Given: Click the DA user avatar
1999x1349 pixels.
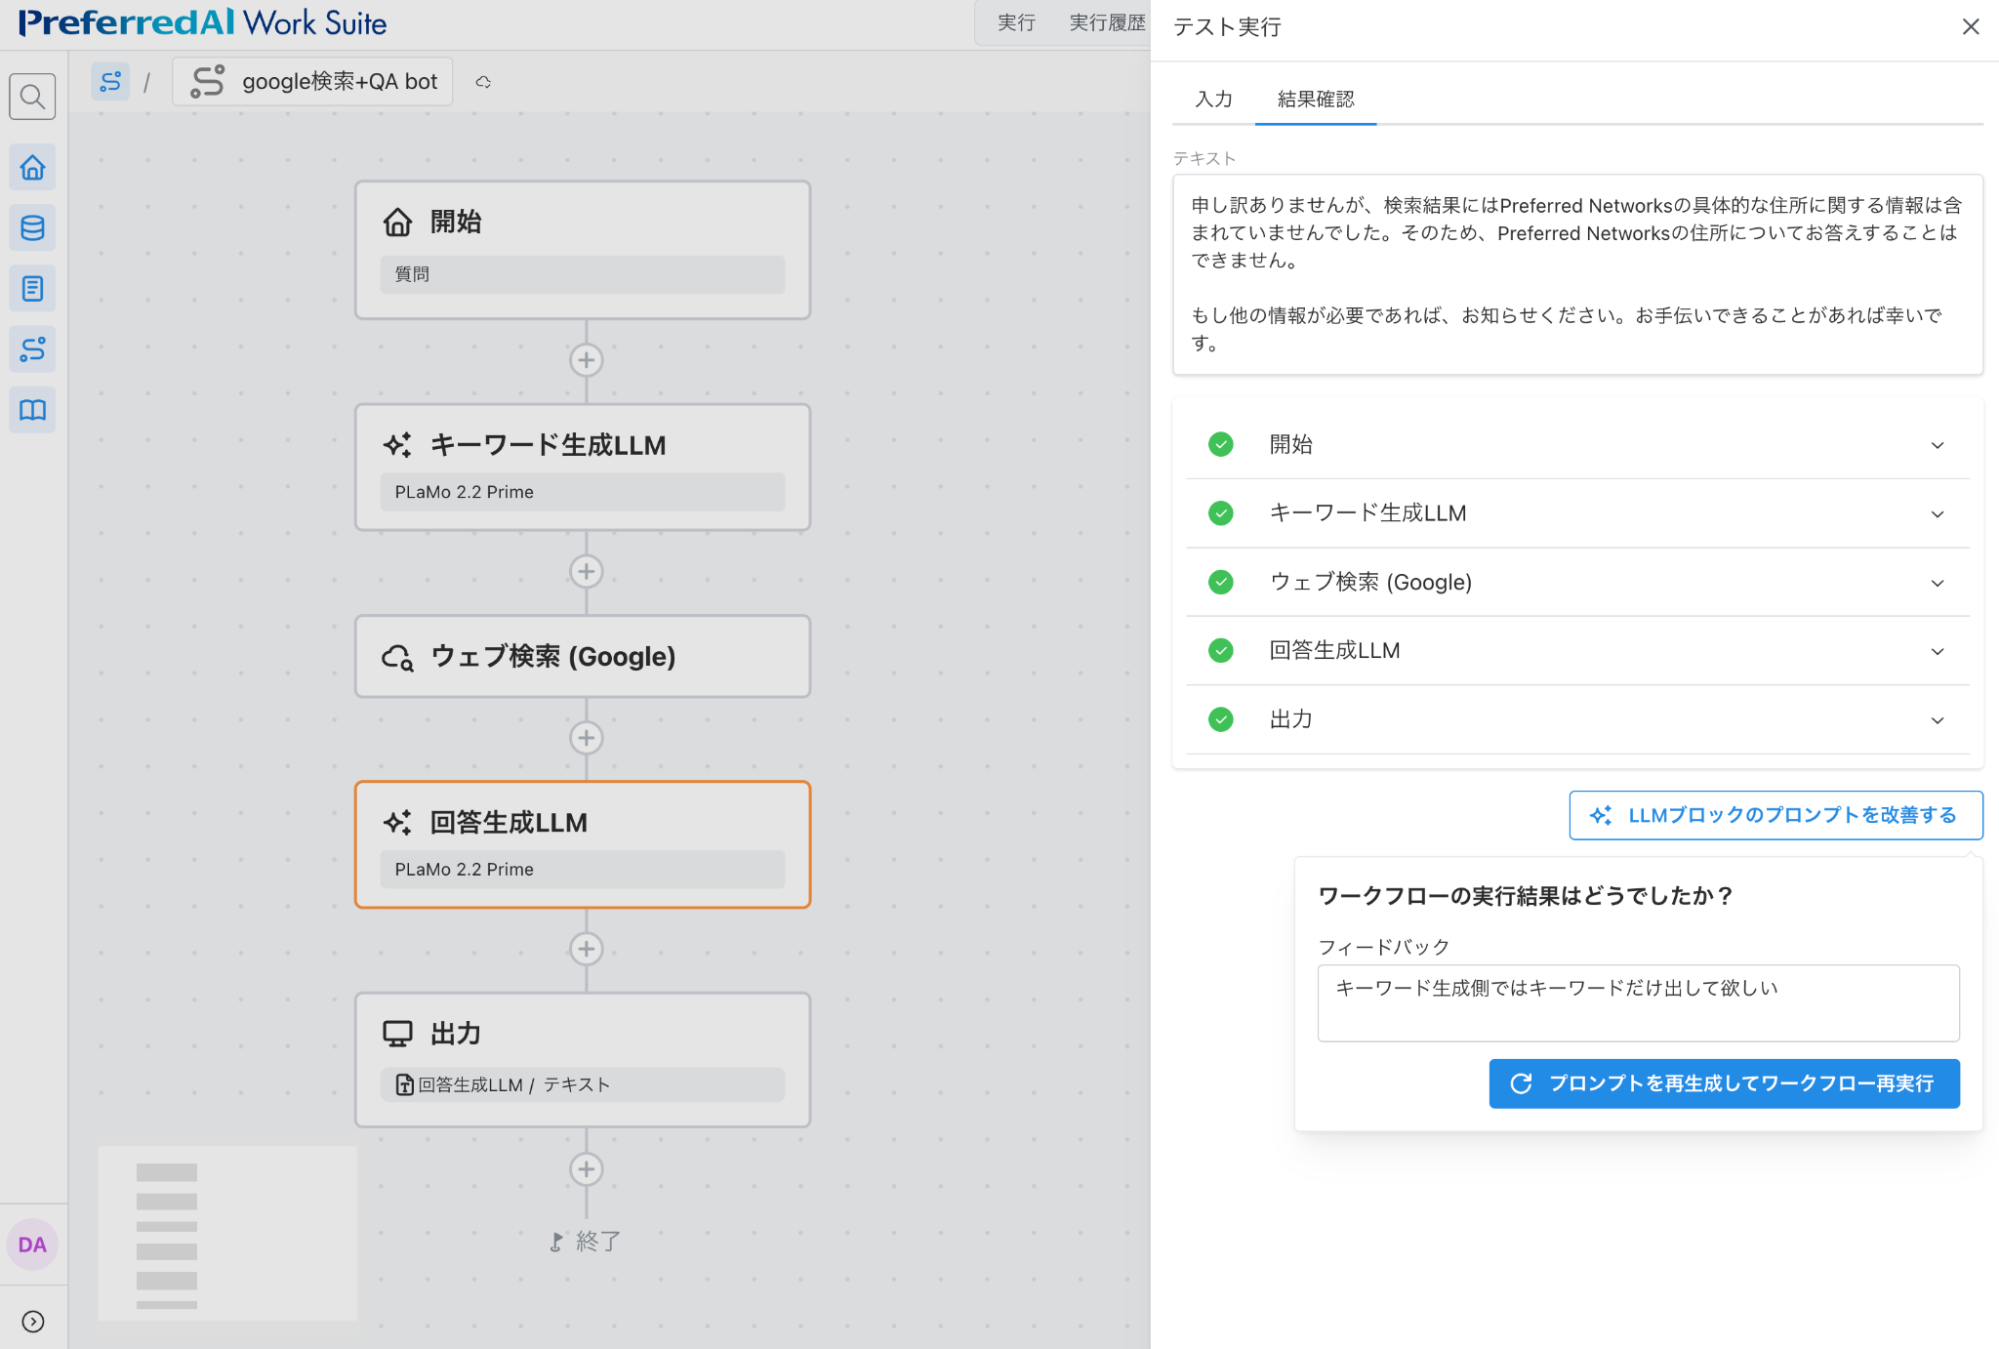Looking at the screenshot, I should click(32, 1244).
